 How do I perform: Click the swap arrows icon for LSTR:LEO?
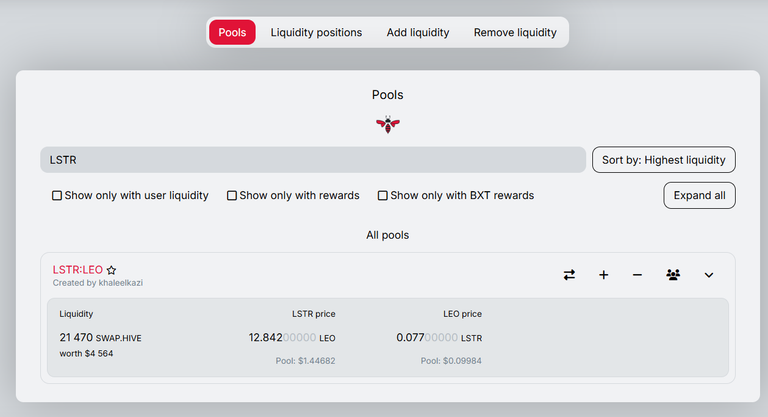pyautogui.click(x=569, y=275)
